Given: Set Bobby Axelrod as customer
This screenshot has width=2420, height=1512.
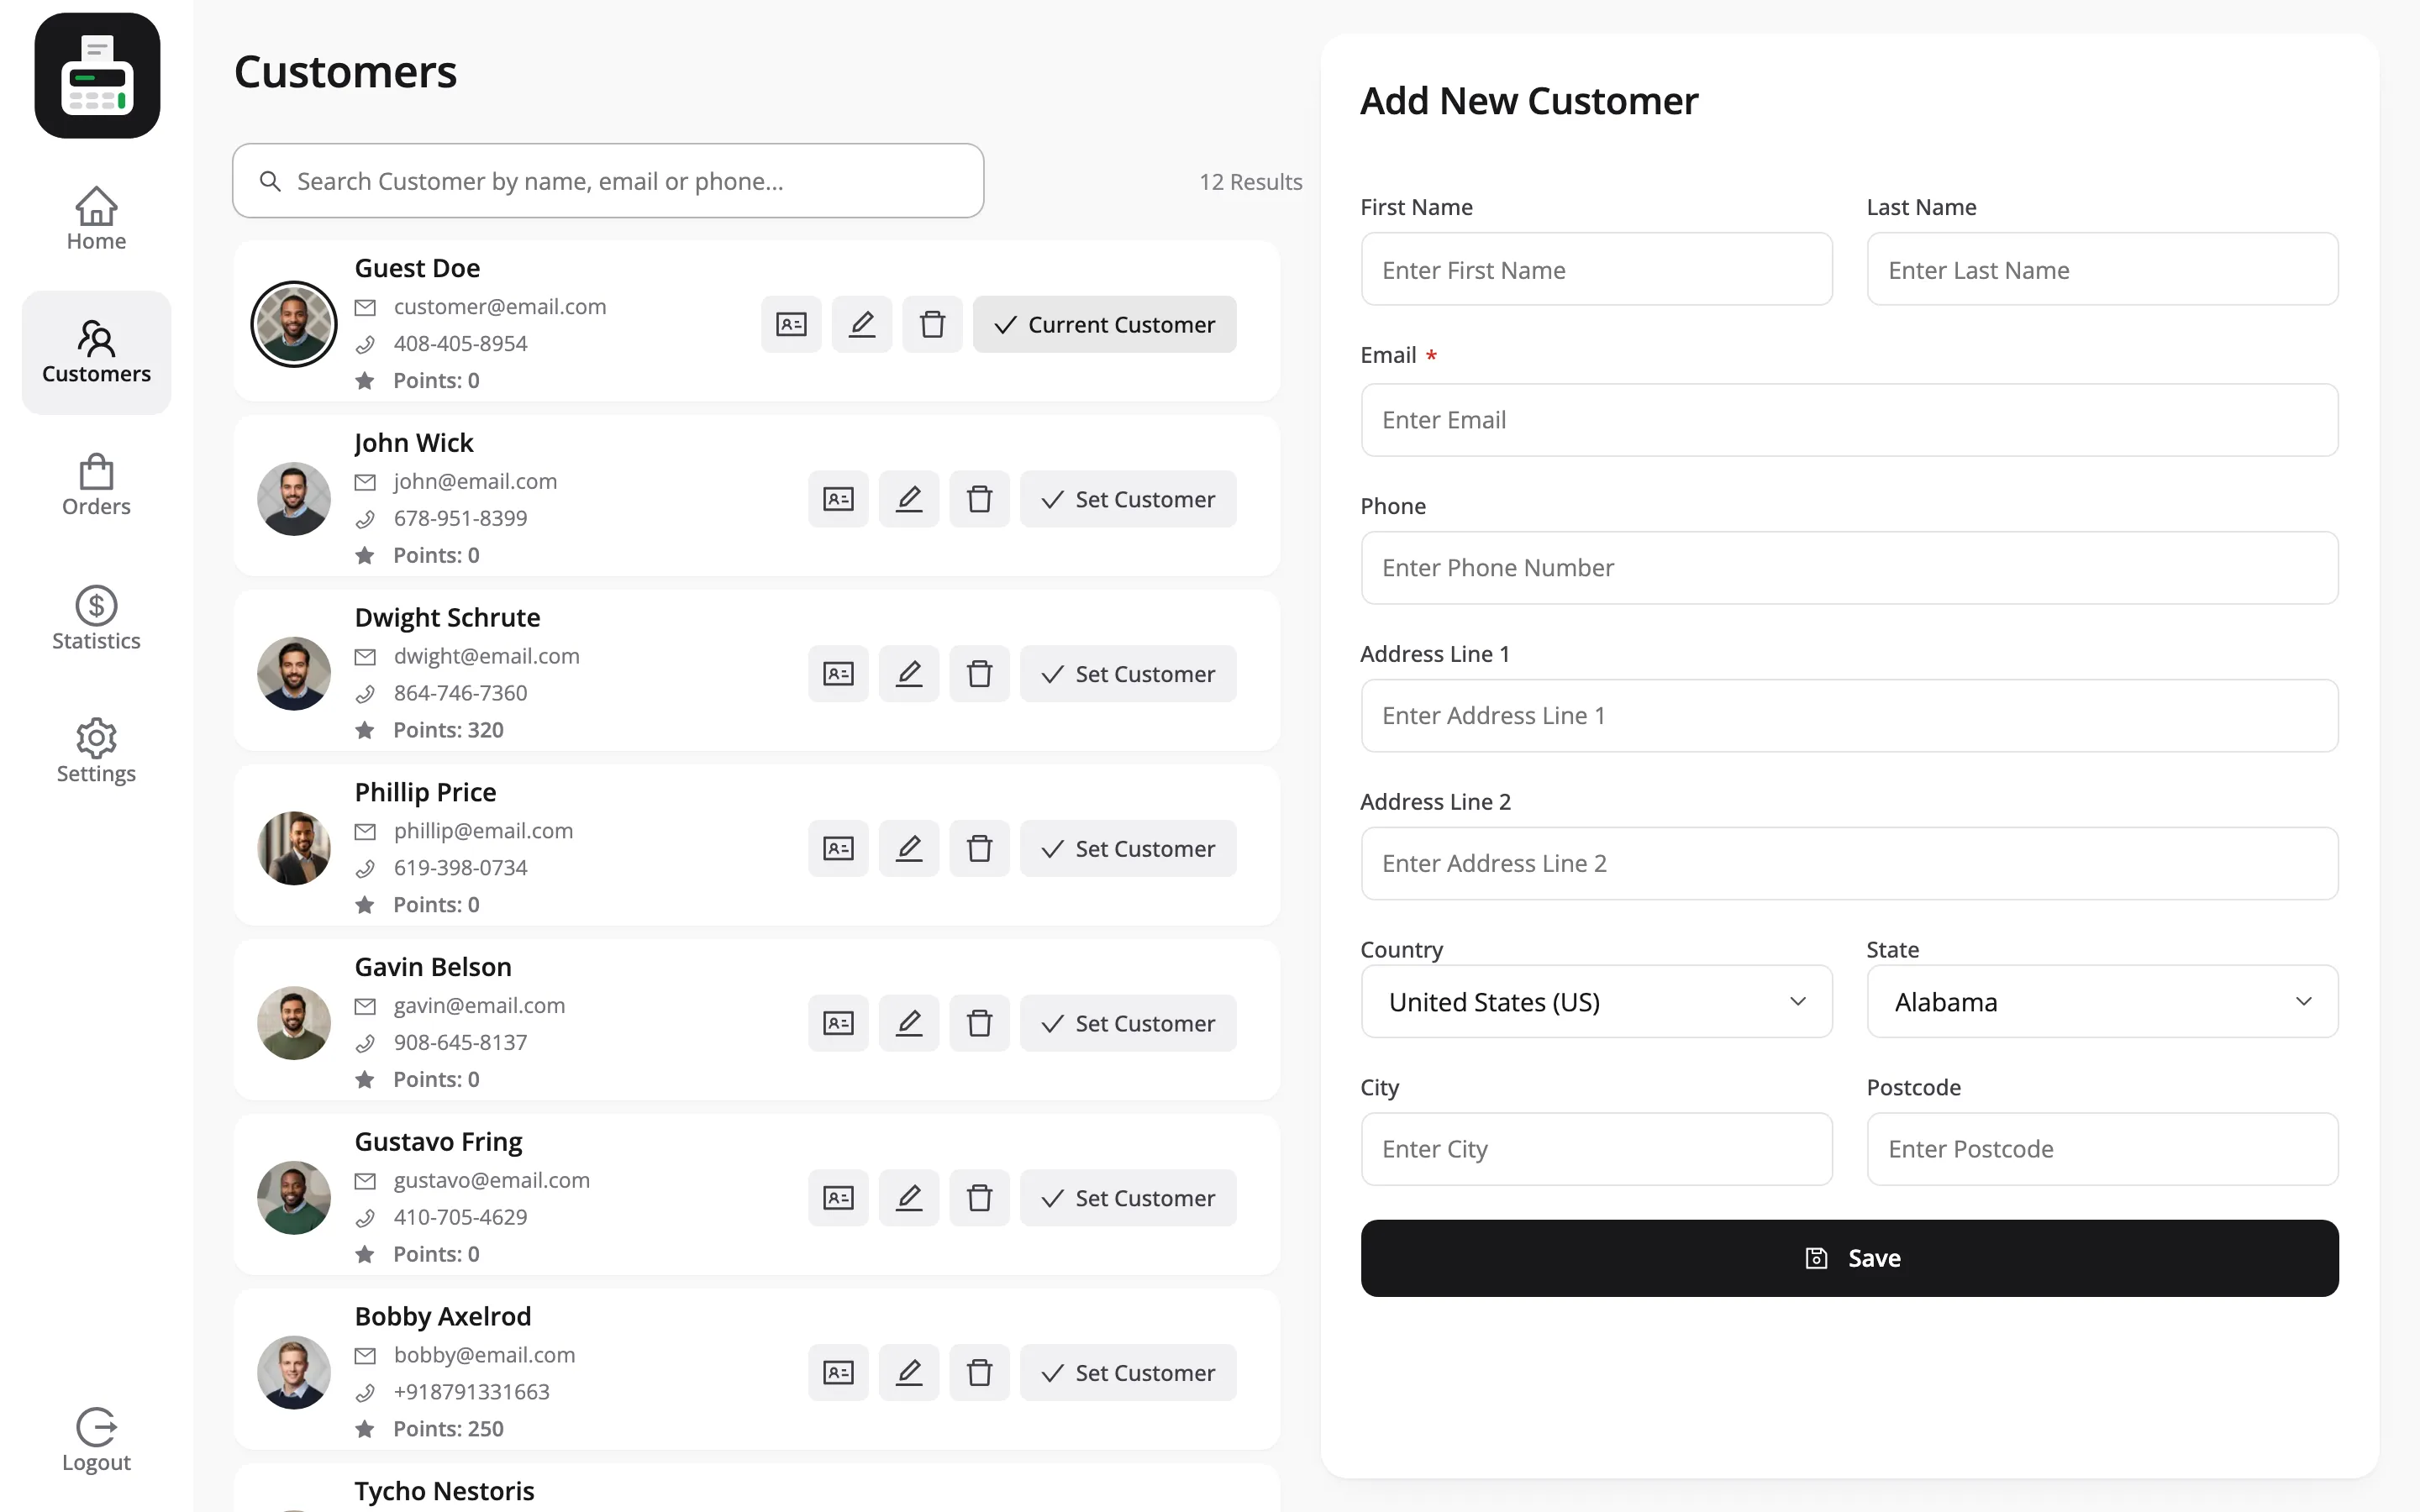Looking at the screenshot, I should pos(1128,1373).
